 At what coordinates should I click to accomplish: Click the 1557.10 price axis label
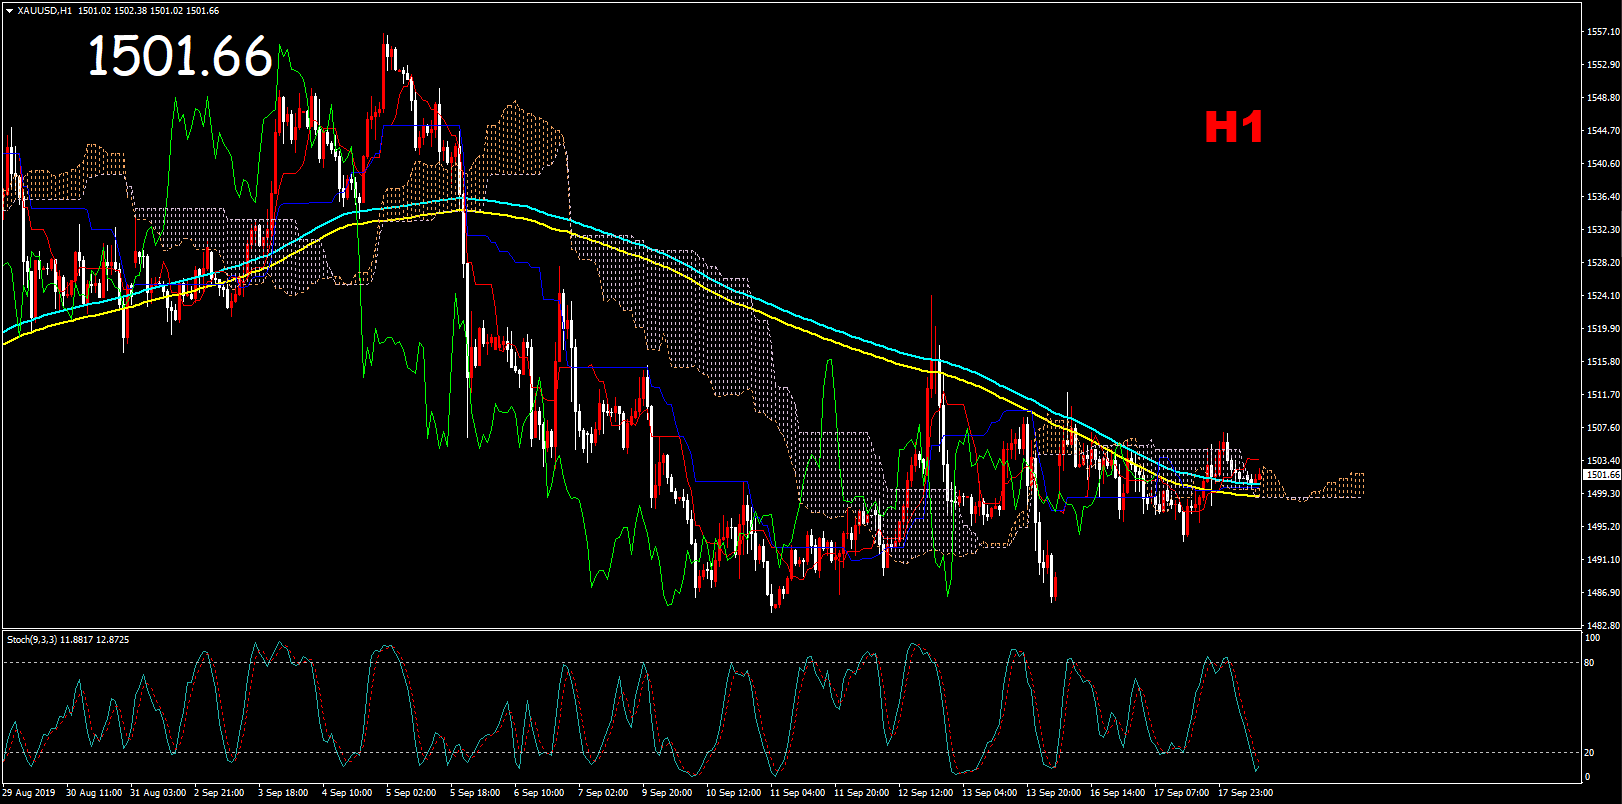[x=1603, y=32]
